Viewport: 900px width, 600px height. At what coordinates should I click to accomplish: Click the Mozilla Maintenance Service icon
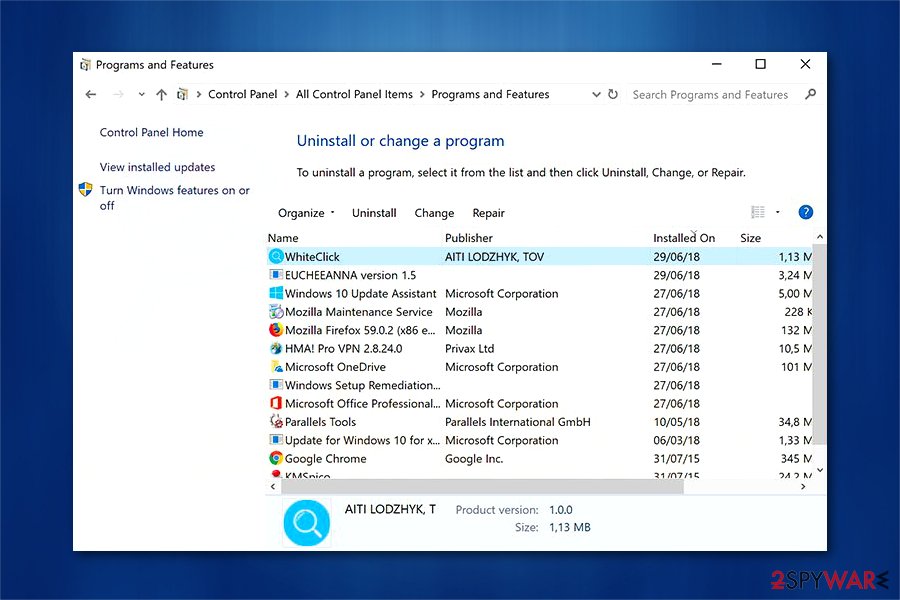click(x=276, y=311)
